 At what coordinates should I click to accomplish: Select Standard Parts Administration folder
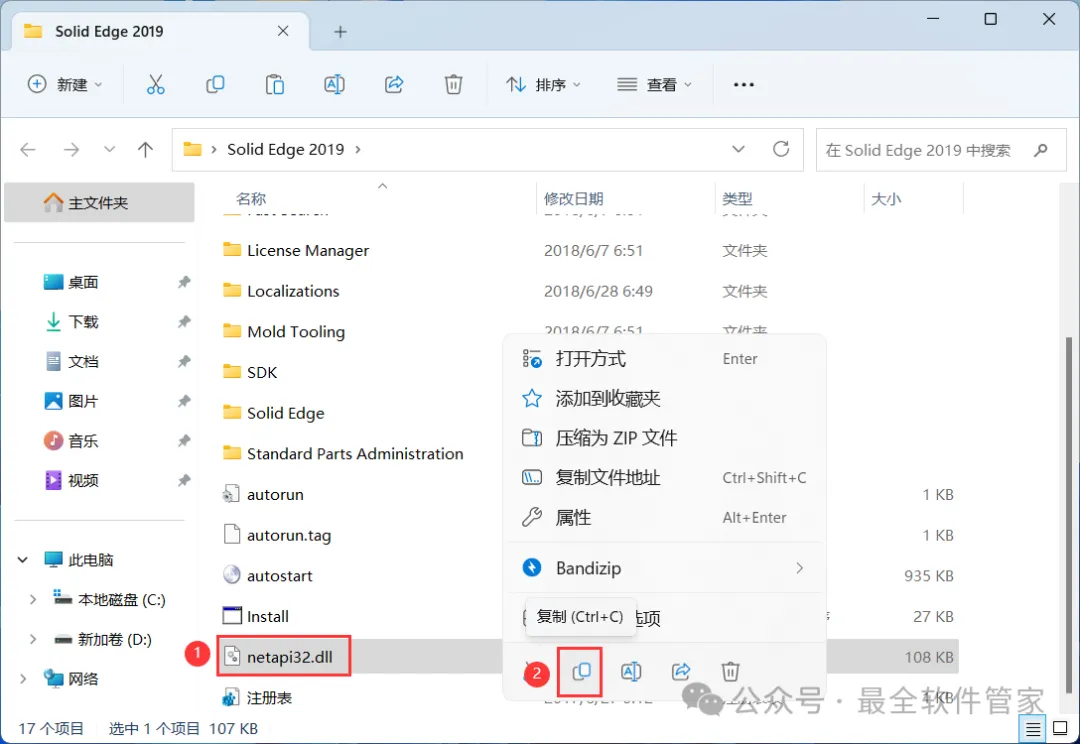pos(355,453)
